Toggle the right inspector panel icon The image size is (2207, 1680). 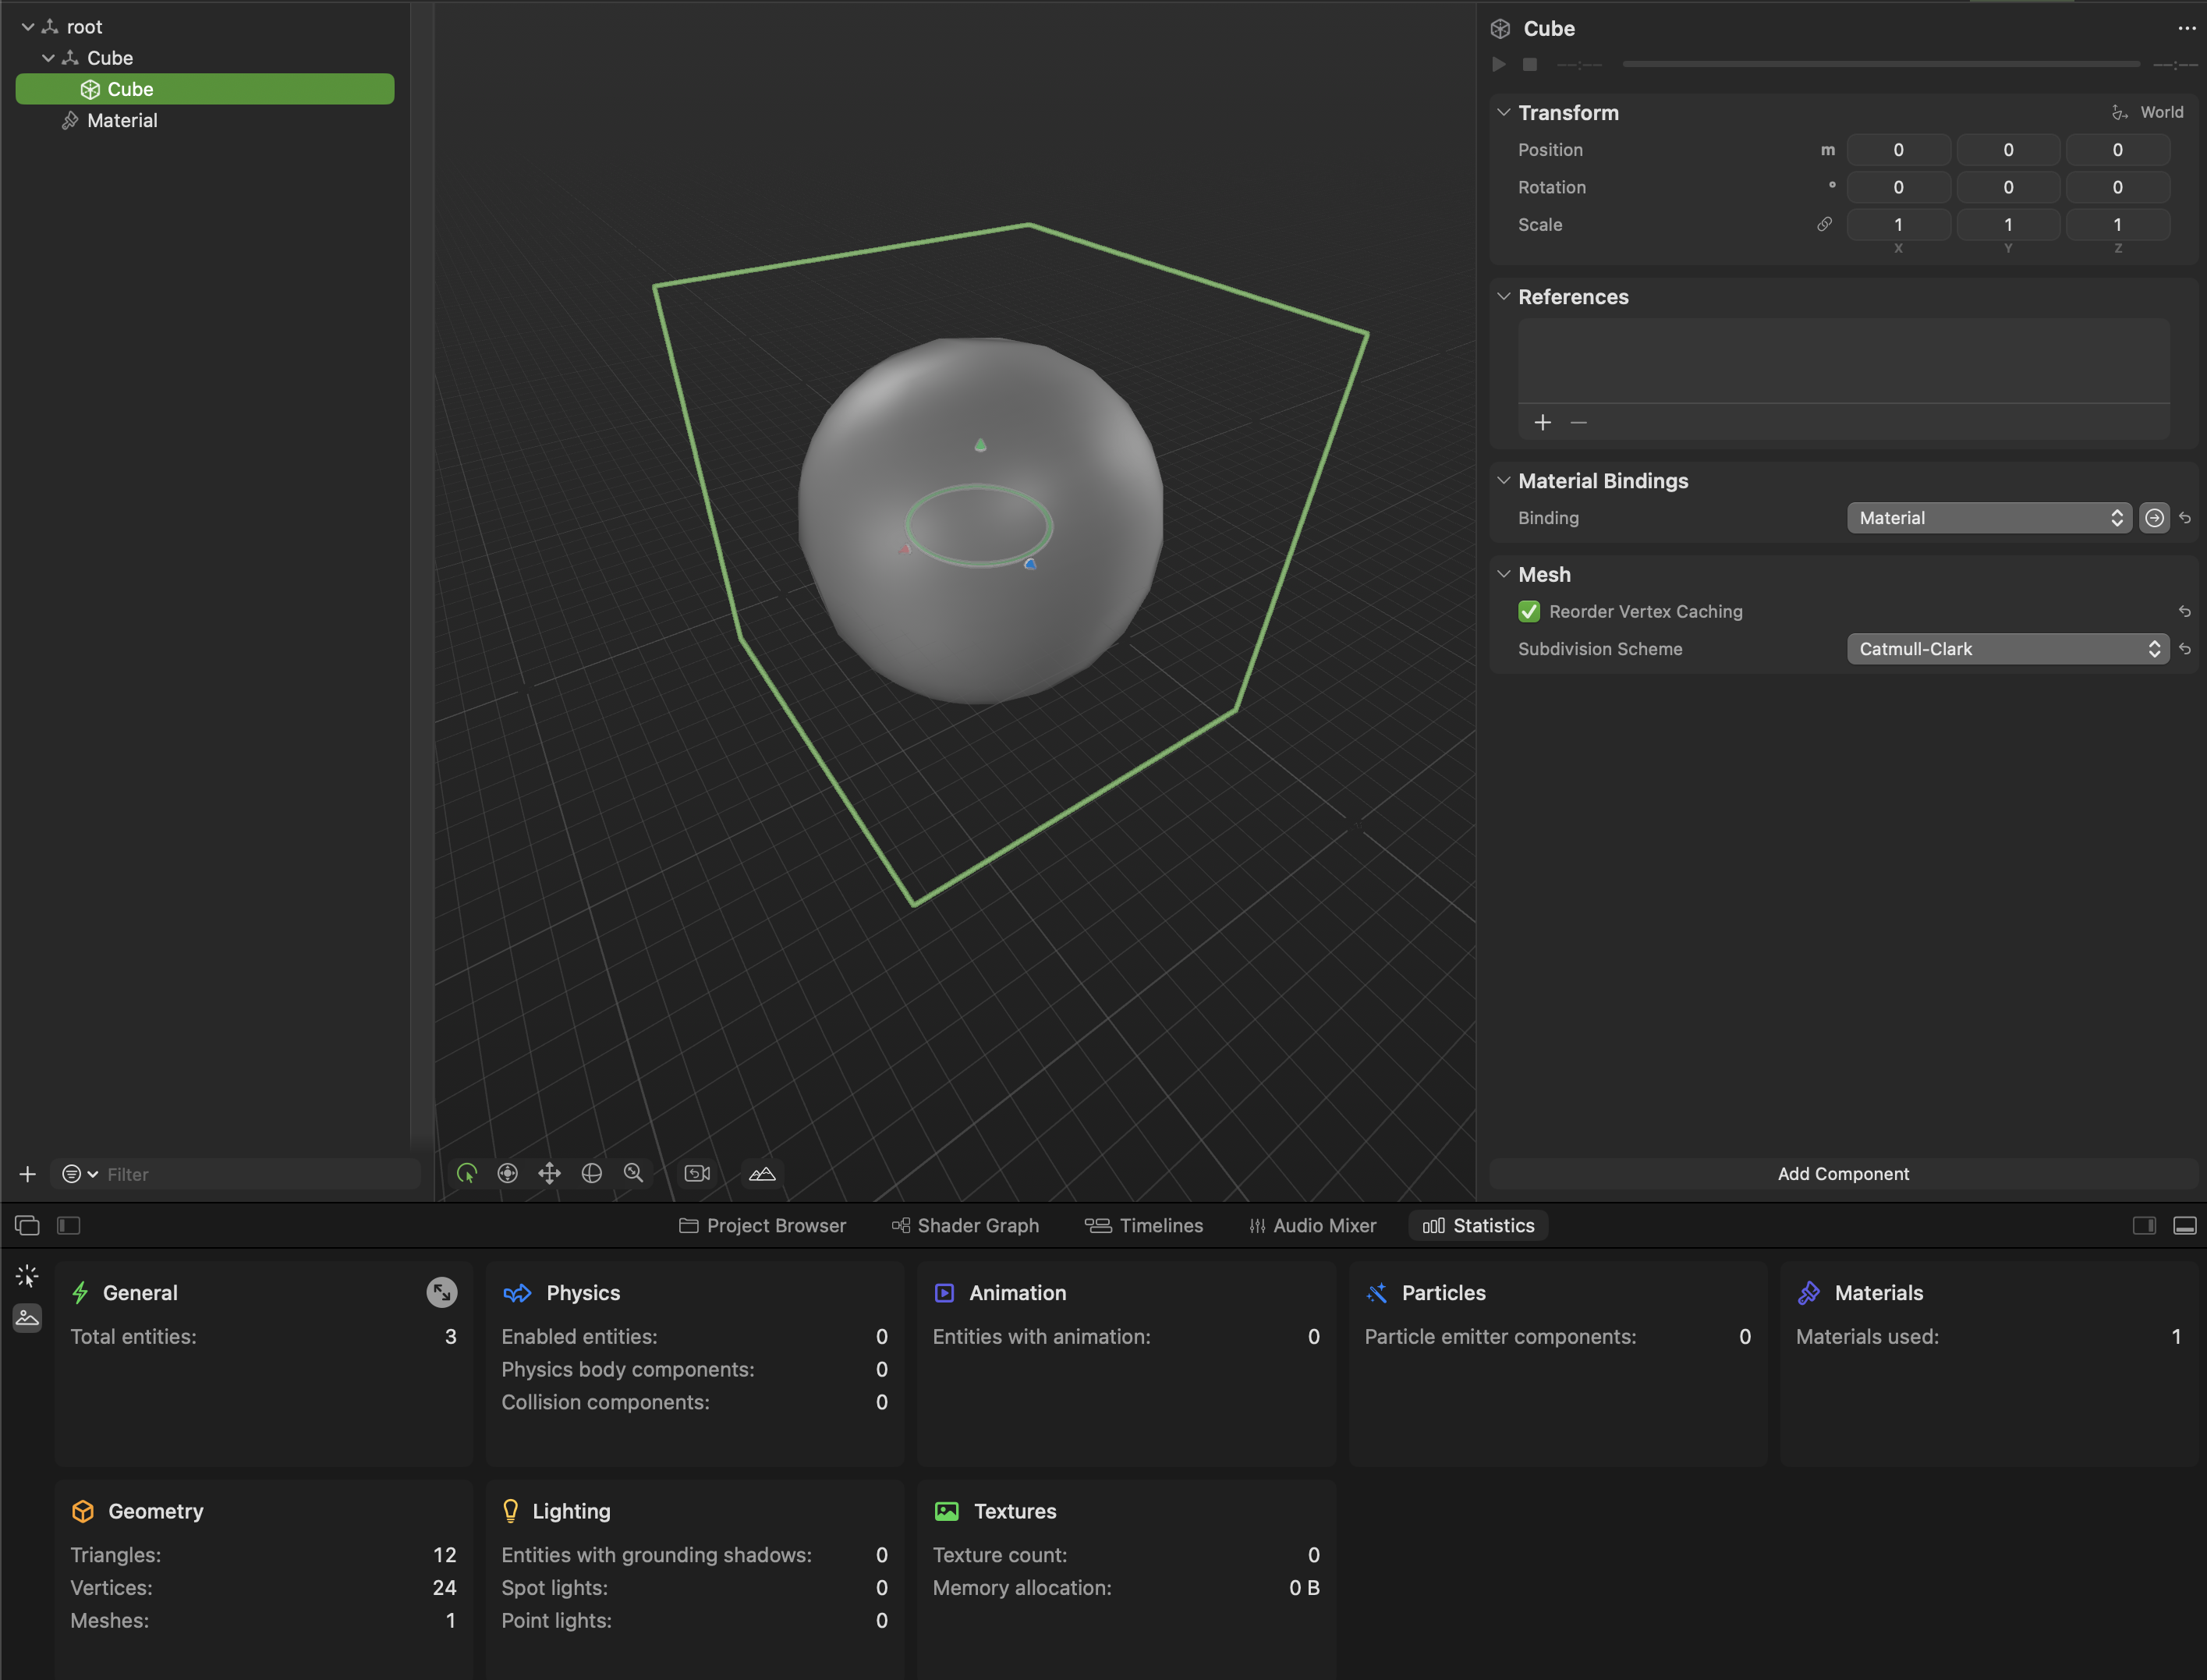click(x=2143, y=1225)
